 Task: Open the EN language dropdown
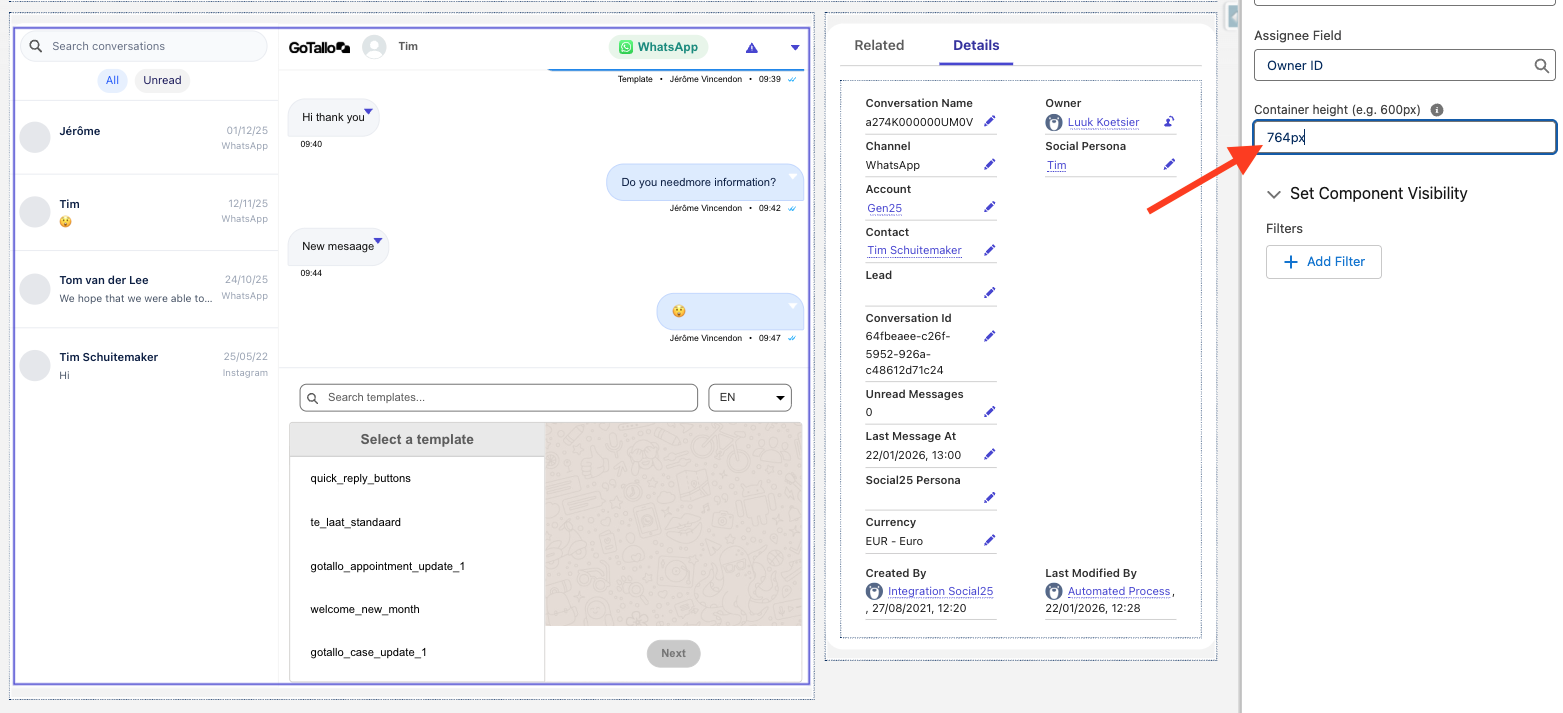coord(749,397)
